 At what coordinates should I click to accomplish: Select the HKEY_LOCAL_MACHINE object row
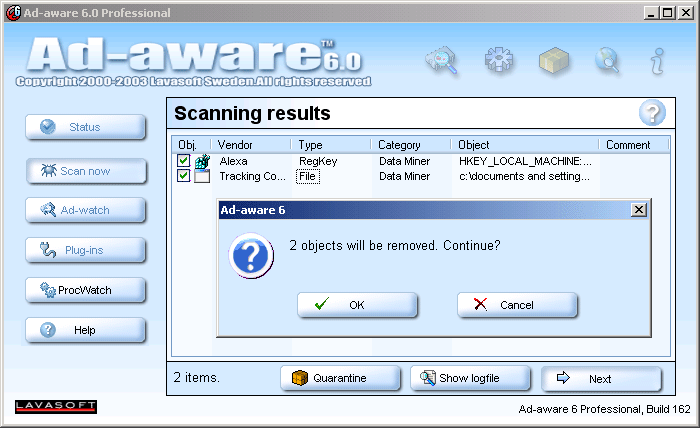click(525, 160)
